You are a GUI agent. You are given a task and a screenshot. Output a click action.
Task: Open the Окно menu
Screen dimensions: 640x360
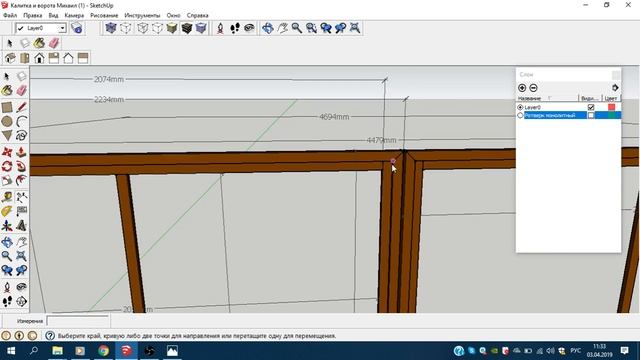[x=173, y=16]
